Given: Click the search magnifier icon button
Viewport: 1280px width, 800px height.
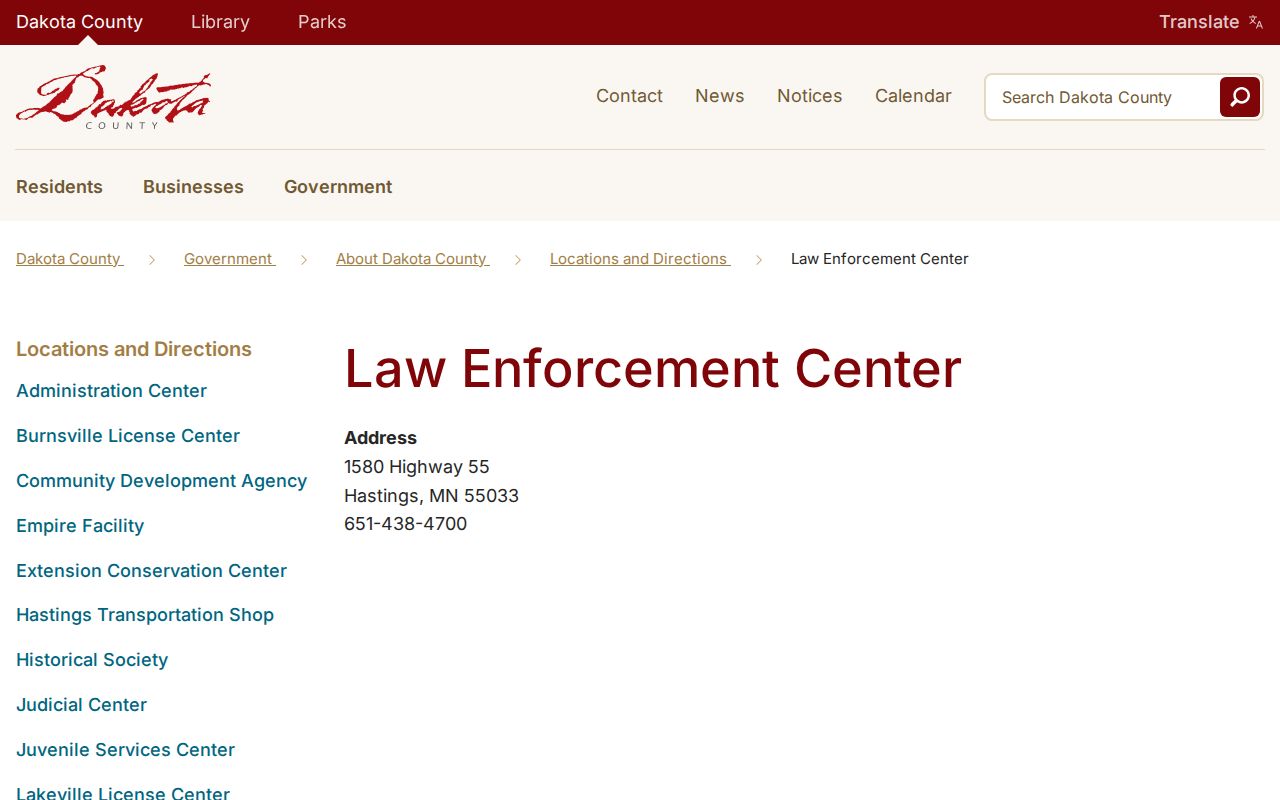Looking at the screenshot, I should 1240,97.
